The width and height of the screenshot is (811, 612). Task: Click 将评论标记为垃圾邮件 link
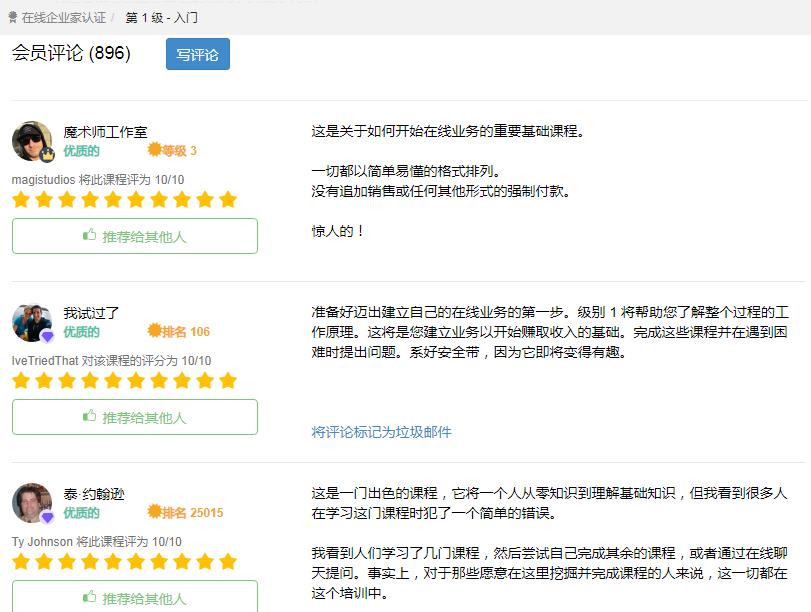coord(381,432)
